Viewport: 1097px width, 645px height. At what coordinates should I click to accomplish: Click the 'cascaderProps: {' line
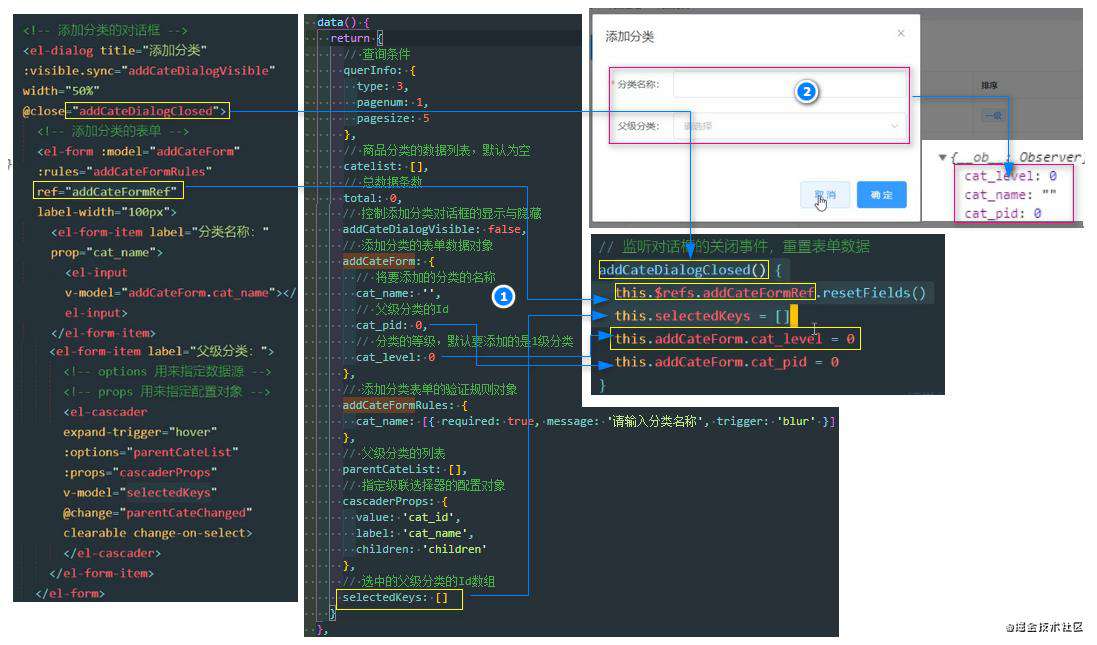395,502
